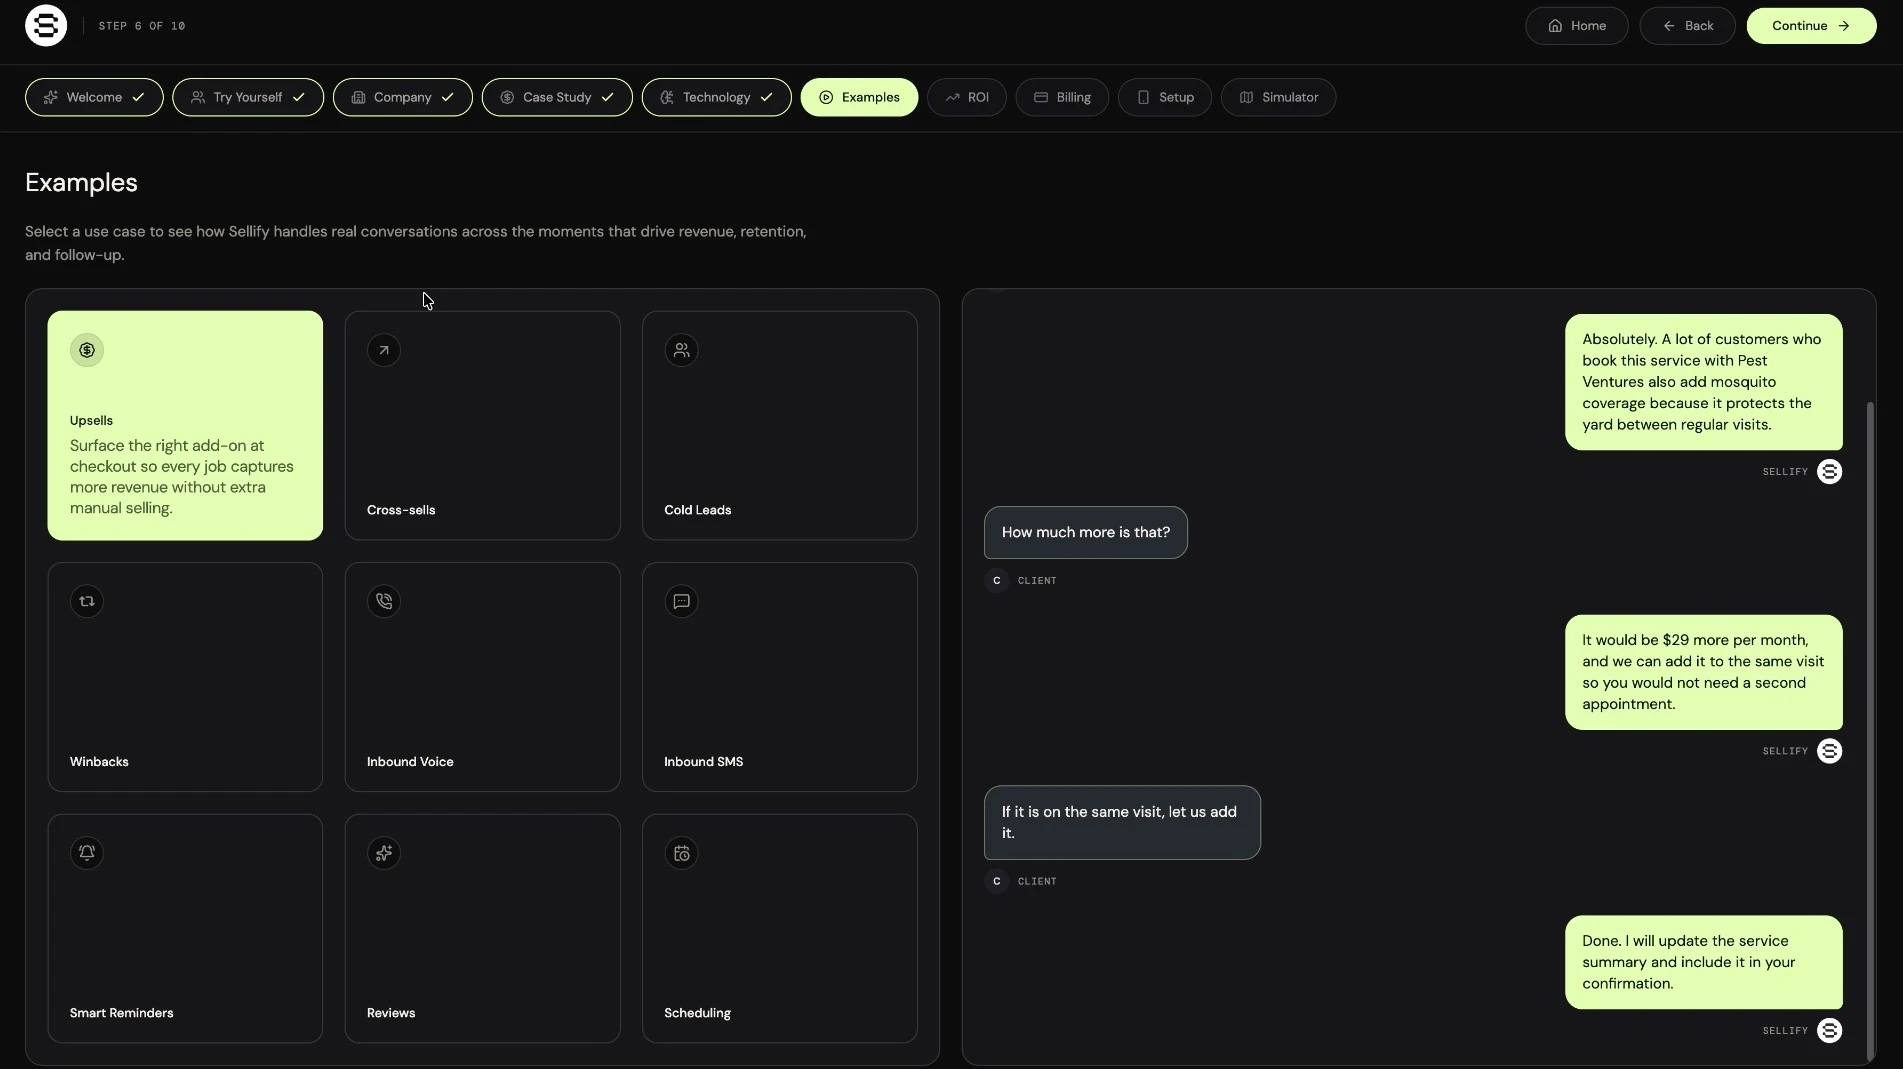
Task: Select the Scheduling use case card
Action: pos(780,929)
